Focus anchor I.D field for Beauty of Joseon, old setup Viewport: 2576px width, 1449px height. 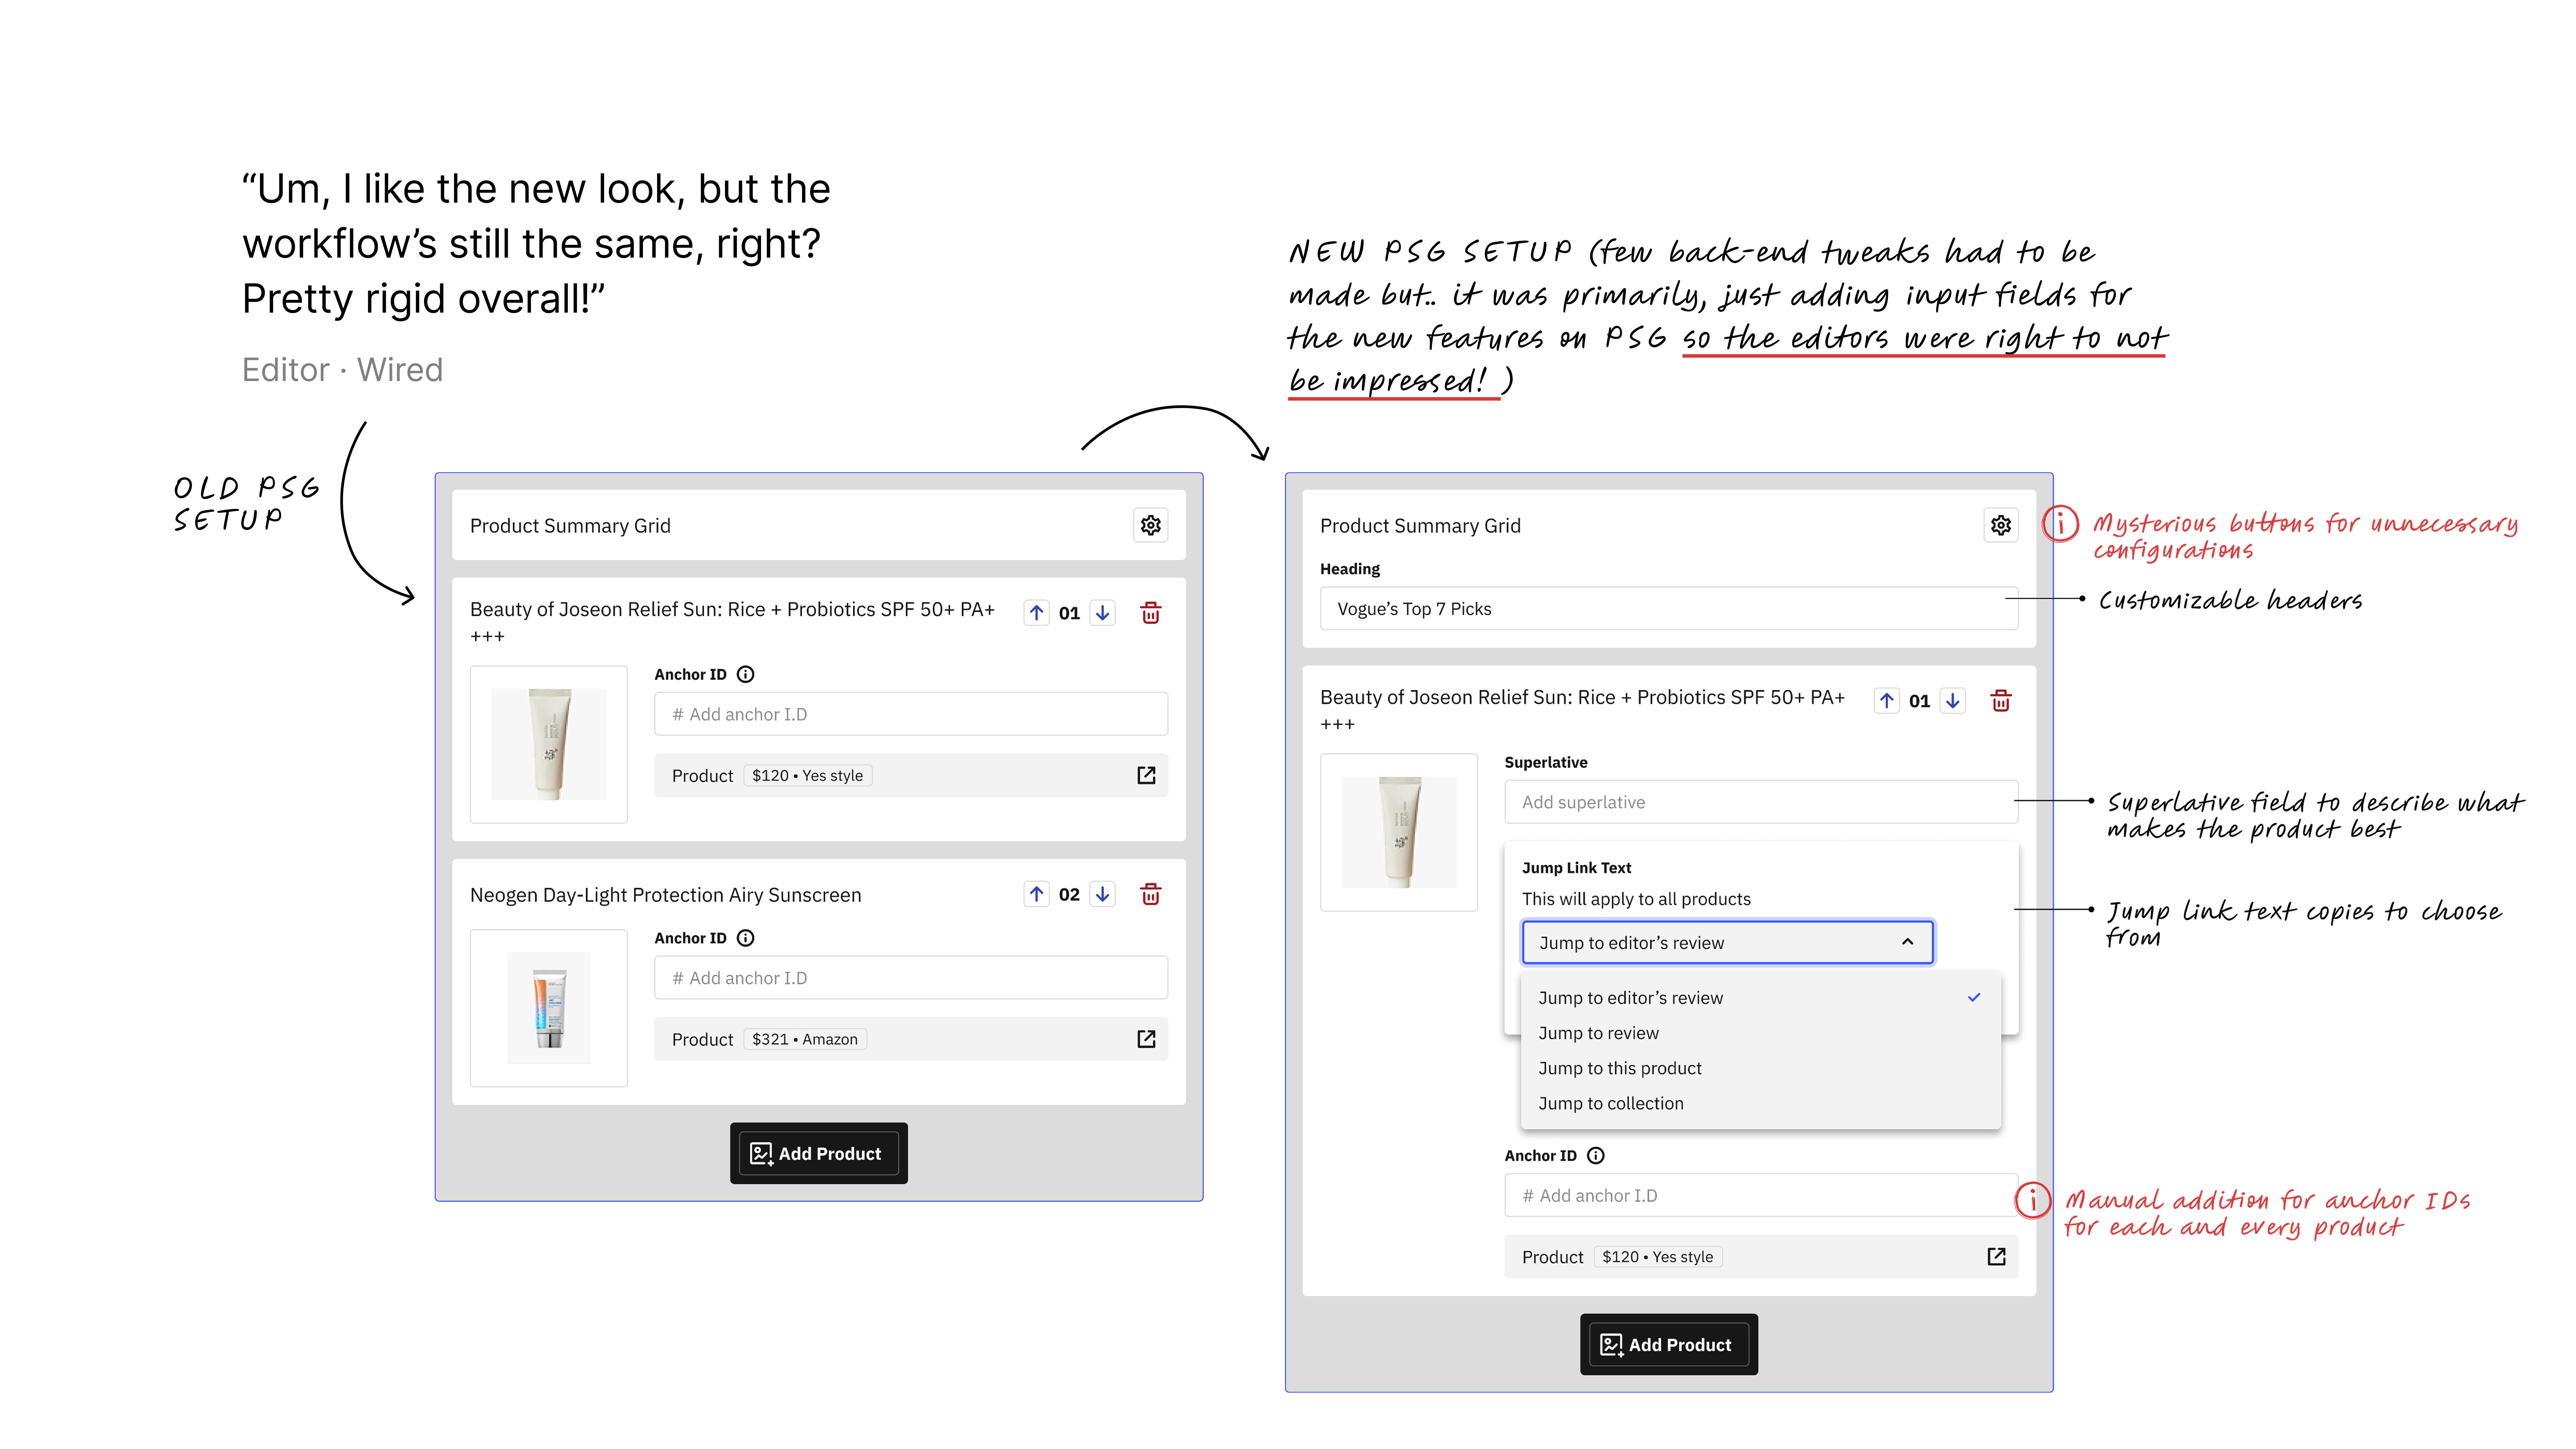click(911, 714)
